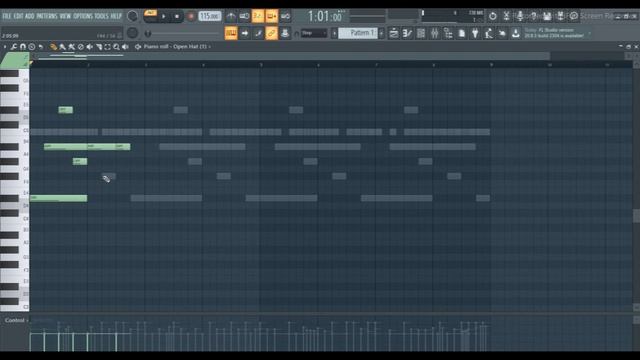640x360 pixels.
Task: Open the PATTERNS menu
Action: pyautogui.click(x=47, y=16)
